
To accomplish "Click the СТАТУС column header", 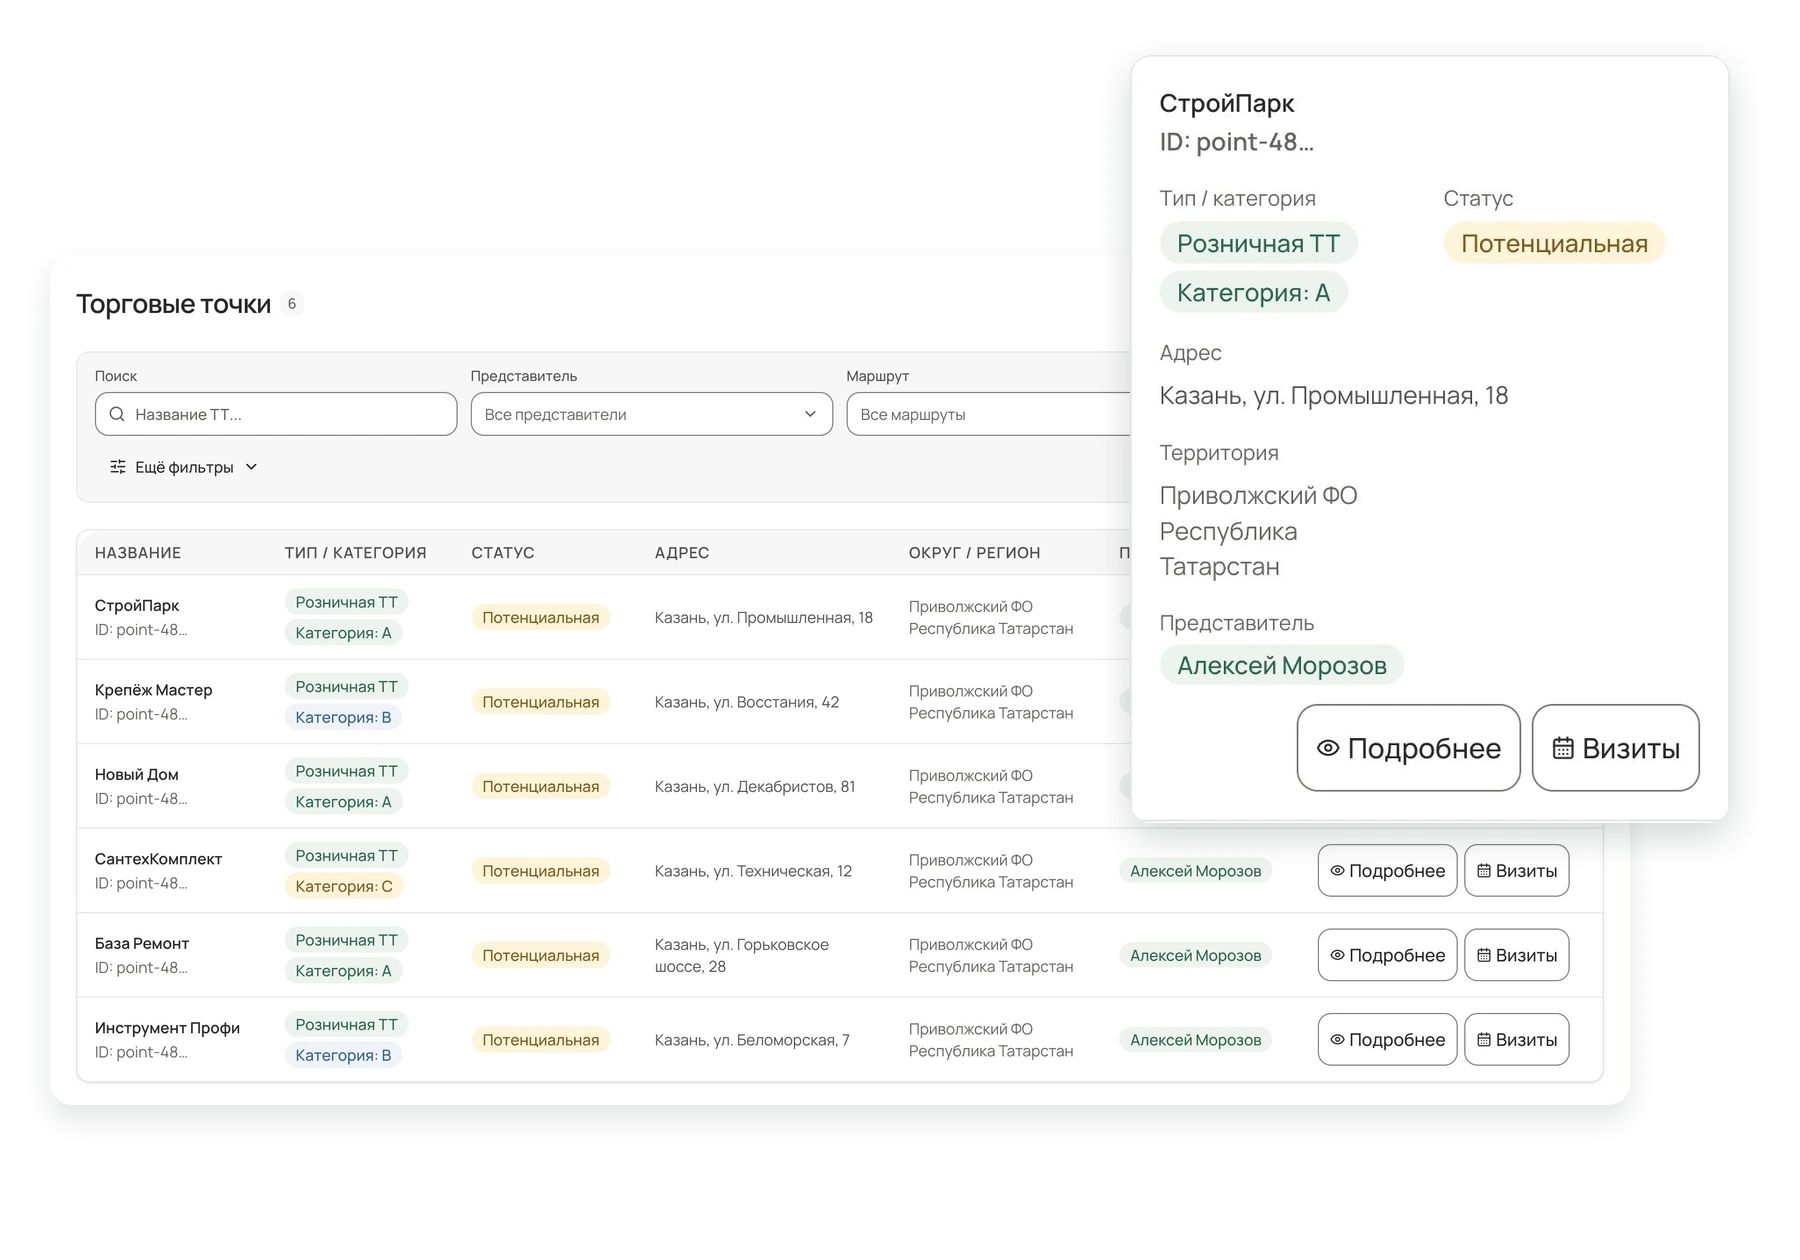I will 503,553.
